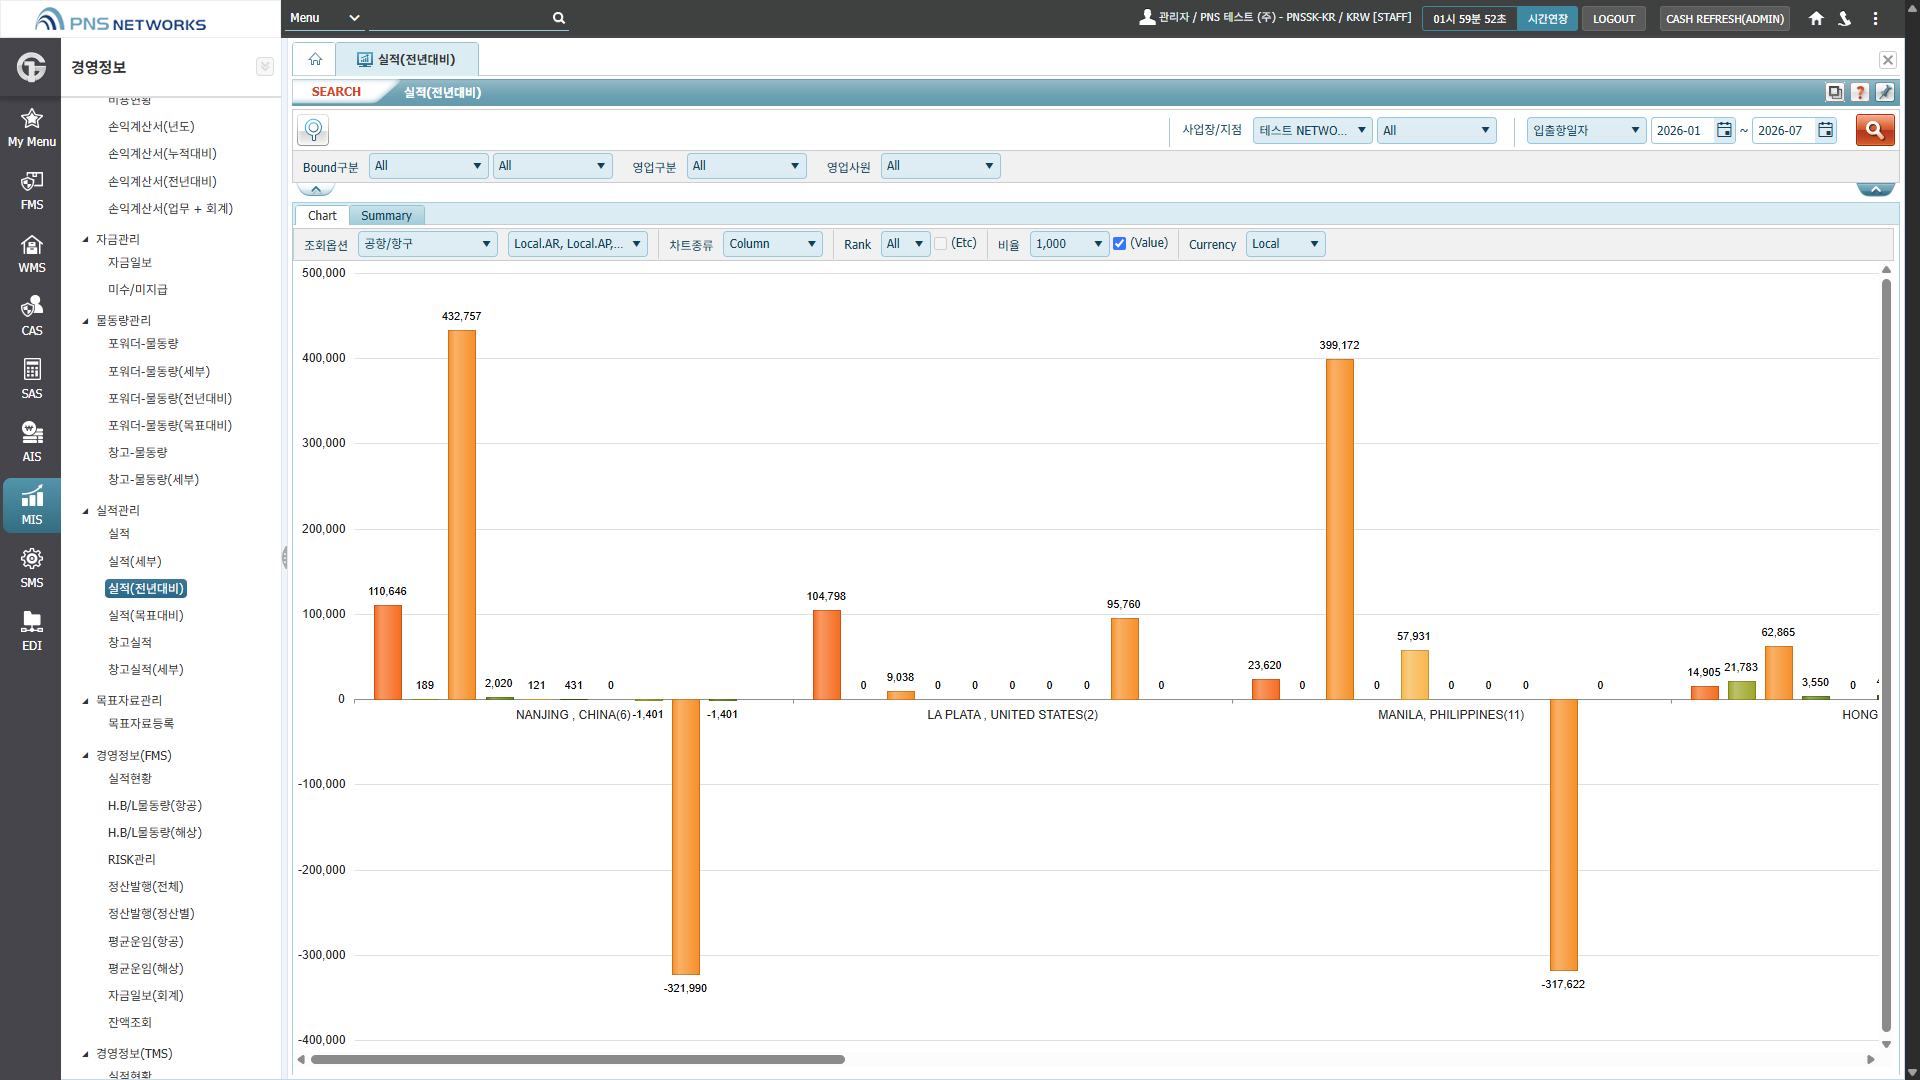Click the LOGOUT button

[1613, 18]
